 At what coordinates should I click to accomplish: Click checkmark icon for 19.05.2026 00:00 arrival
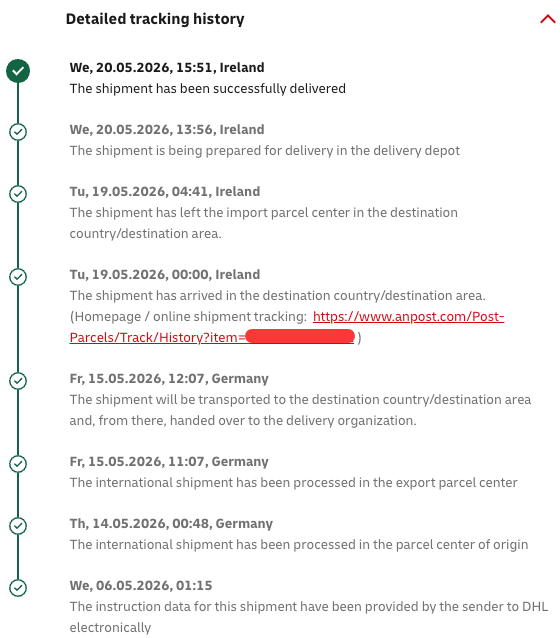click(x=18, y=277)
